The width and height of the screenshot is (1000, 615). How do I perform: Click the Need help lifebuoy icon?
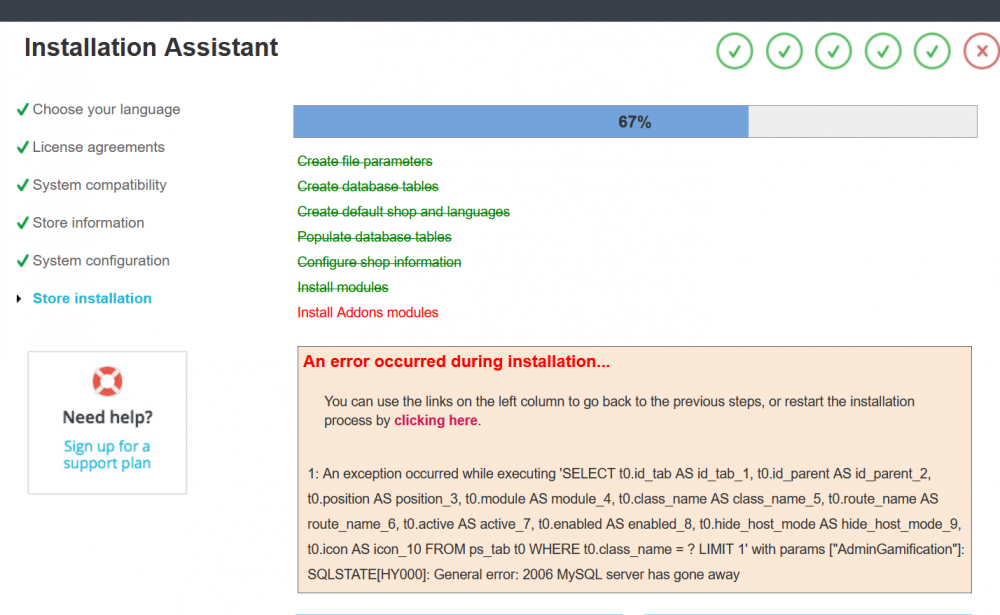pos(107,380)
